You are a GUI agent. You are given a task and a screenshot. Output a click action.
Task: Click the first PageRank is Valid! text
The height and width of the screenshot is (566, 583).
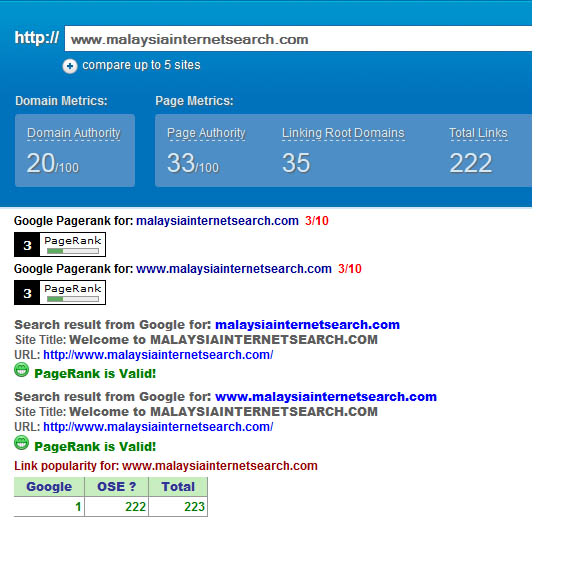pyautogui.click(x=95, y=374)
